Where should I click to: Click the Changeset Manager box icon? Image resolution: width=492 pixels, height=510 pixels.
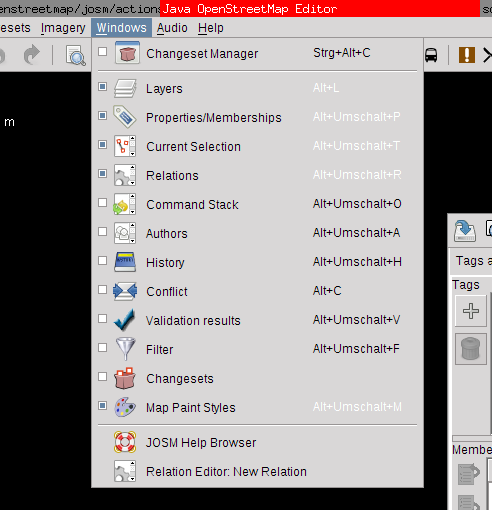127,53
